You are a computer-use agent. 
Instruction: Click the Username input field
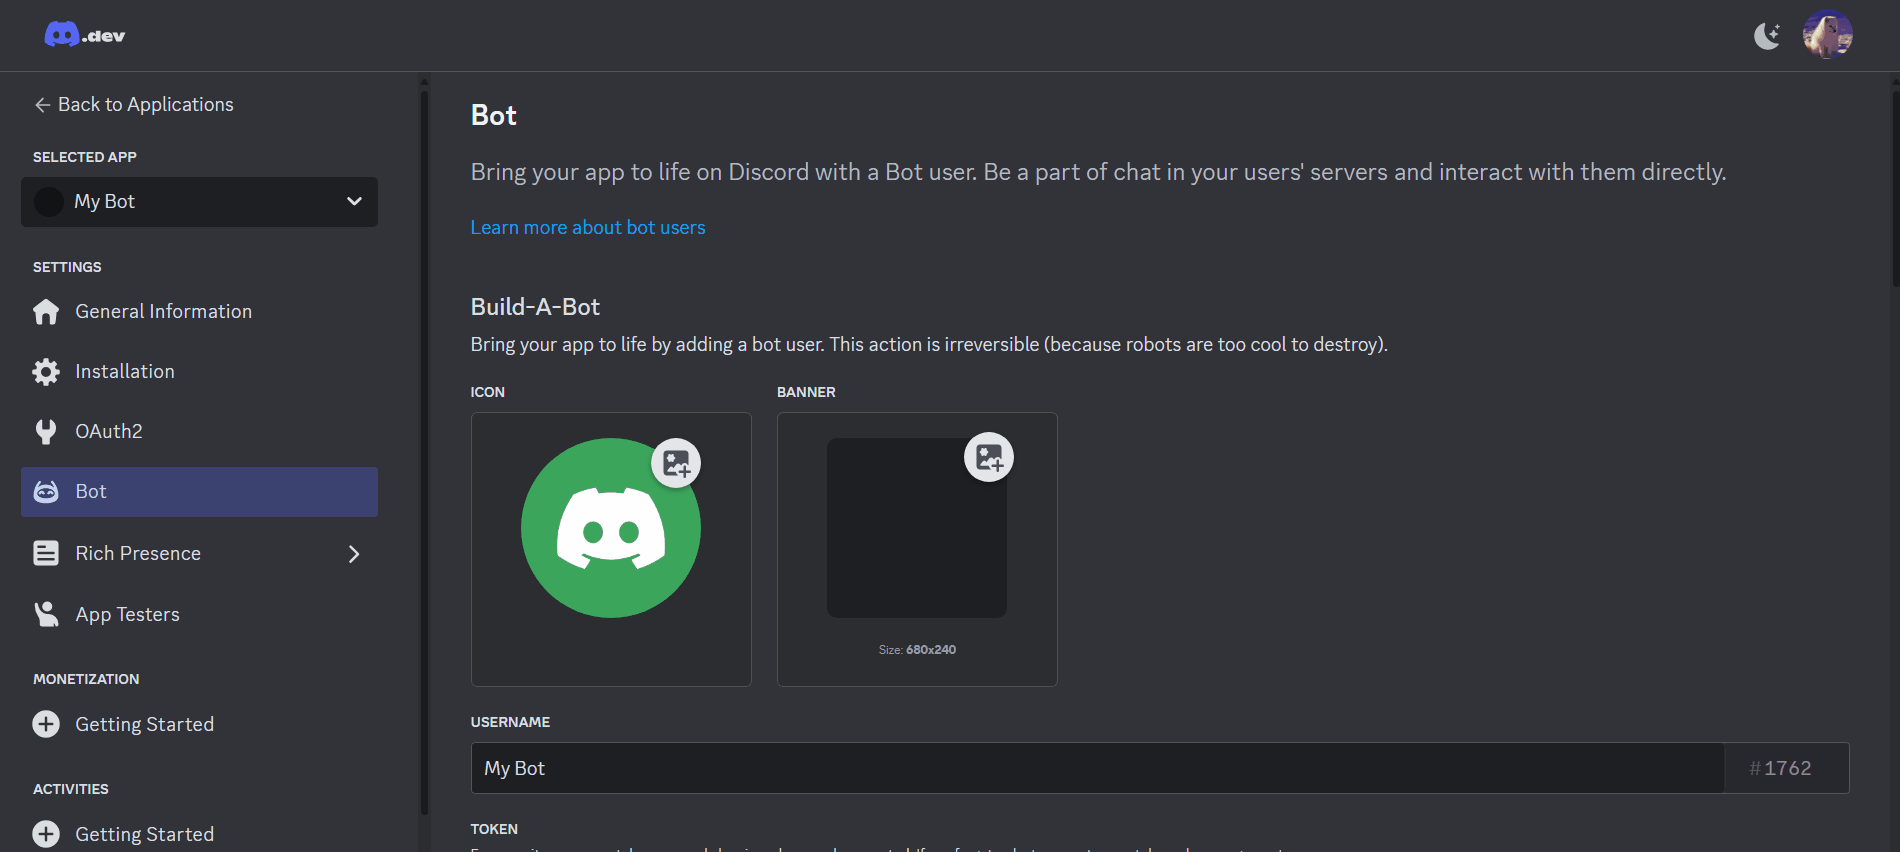point(1097,768)
